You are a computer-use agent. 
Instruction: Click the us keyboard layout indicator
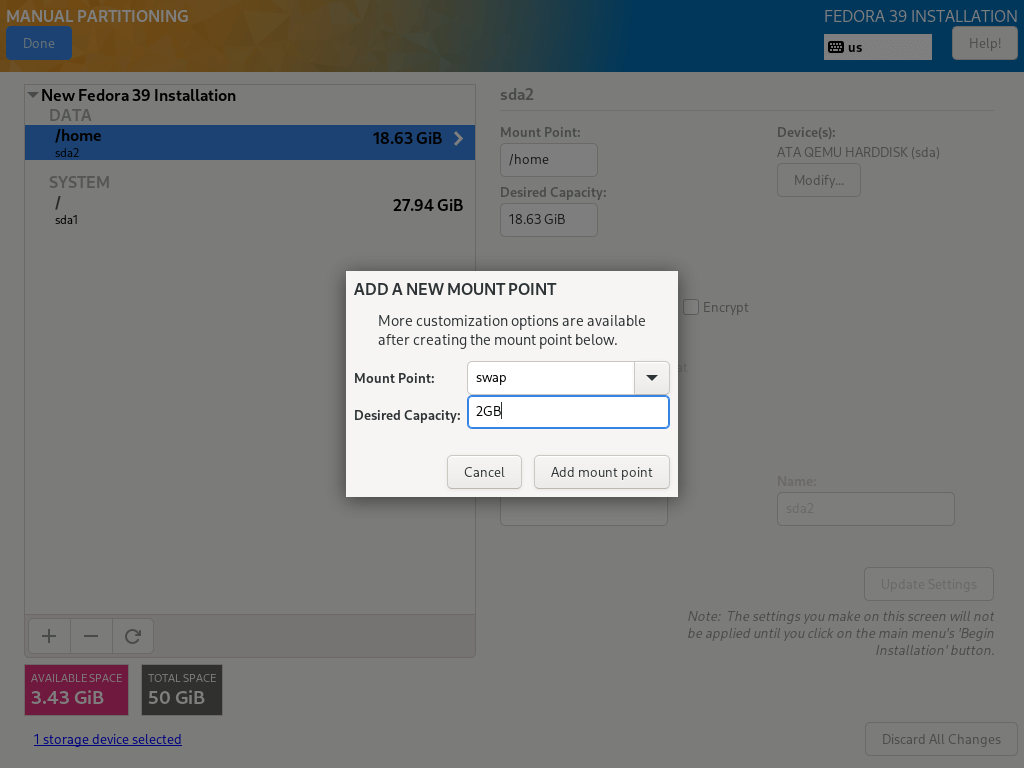click(877, 47)
